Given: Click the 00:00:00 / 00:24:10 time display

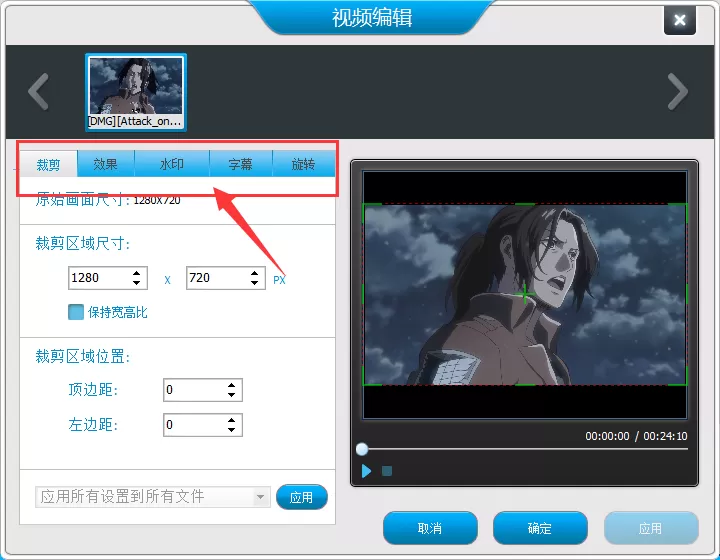Looking at the screenshot, I should pos(636,436).
